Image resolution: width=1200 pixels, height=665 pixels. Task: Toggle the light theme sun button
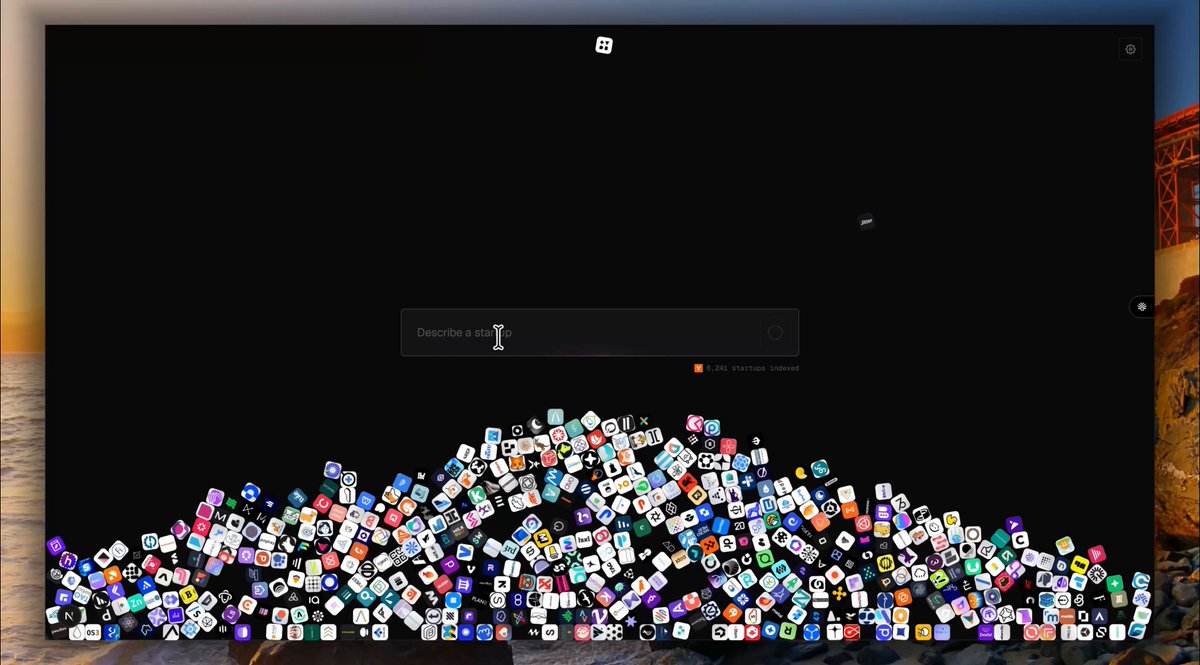1142,307
